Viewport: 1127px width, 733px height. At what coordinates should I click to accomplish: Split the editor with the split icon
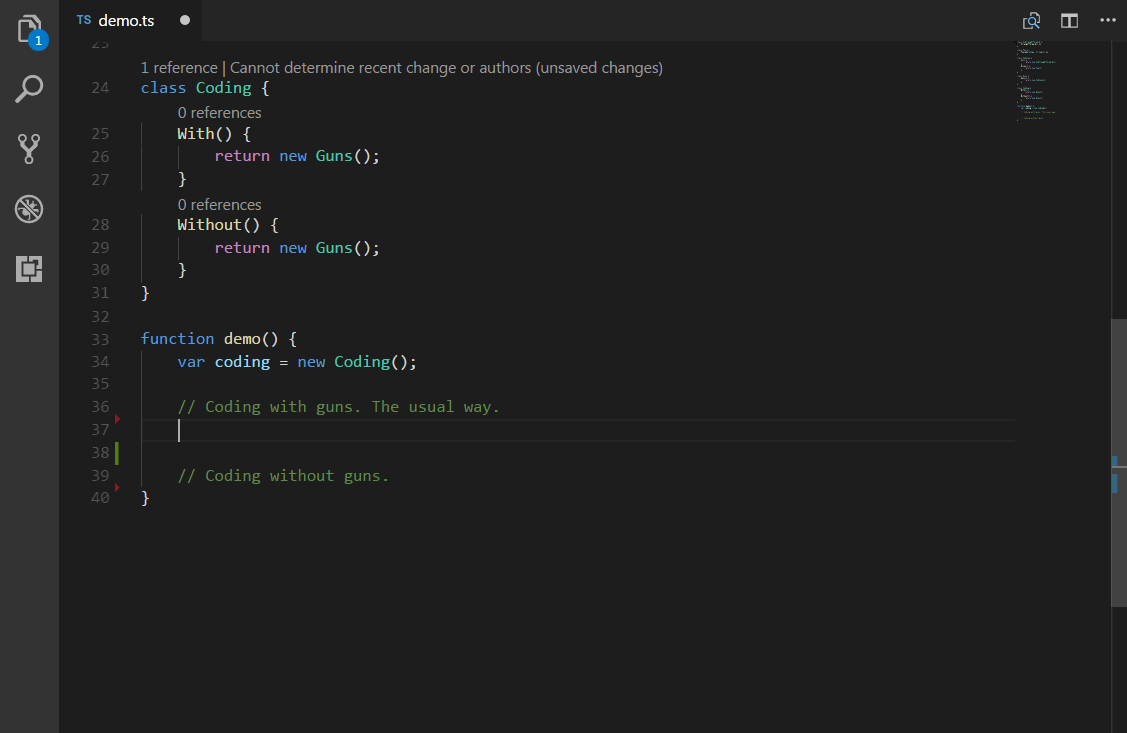(1070, 21)
